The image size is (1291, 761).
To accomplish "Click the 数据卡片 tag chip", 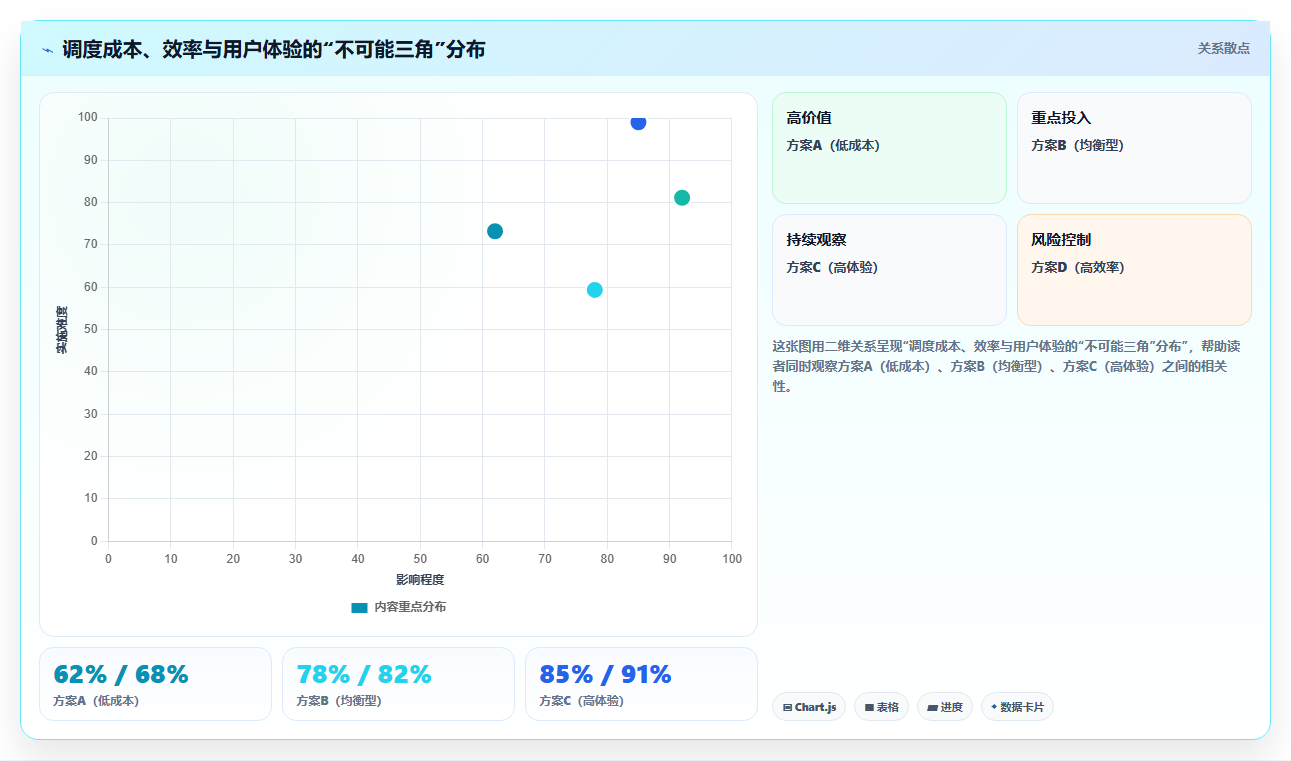I will 1017,707.
